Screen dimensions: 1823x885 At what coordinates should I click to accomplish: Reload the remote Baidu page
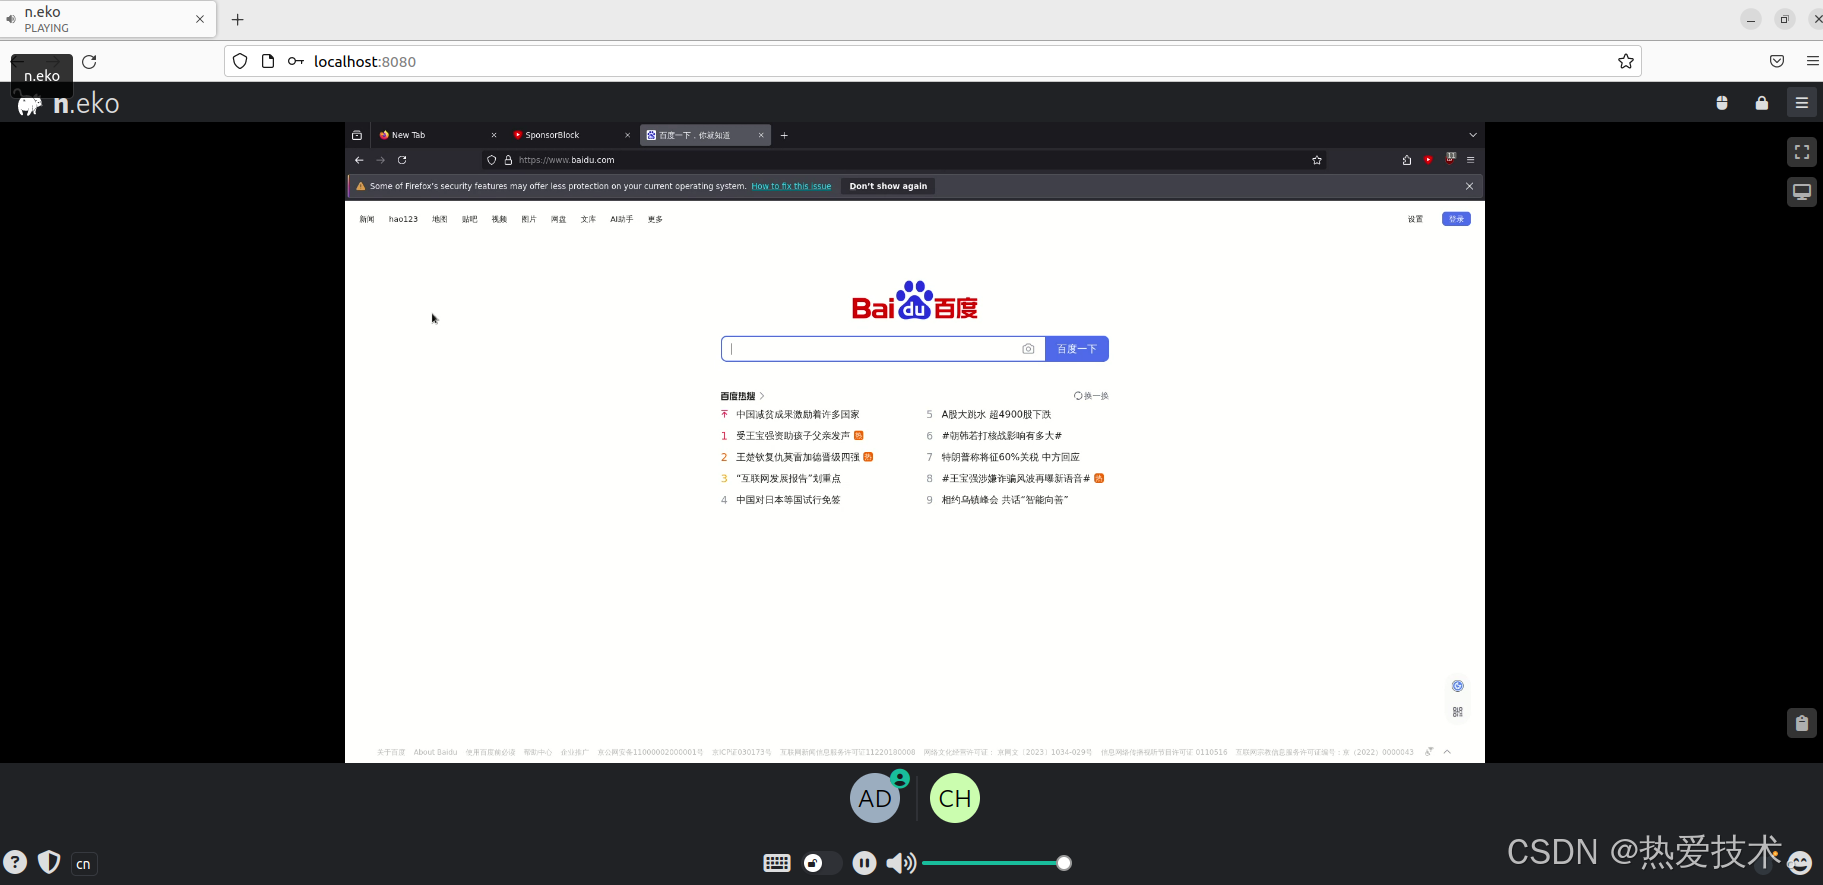[x=402, y=160]
